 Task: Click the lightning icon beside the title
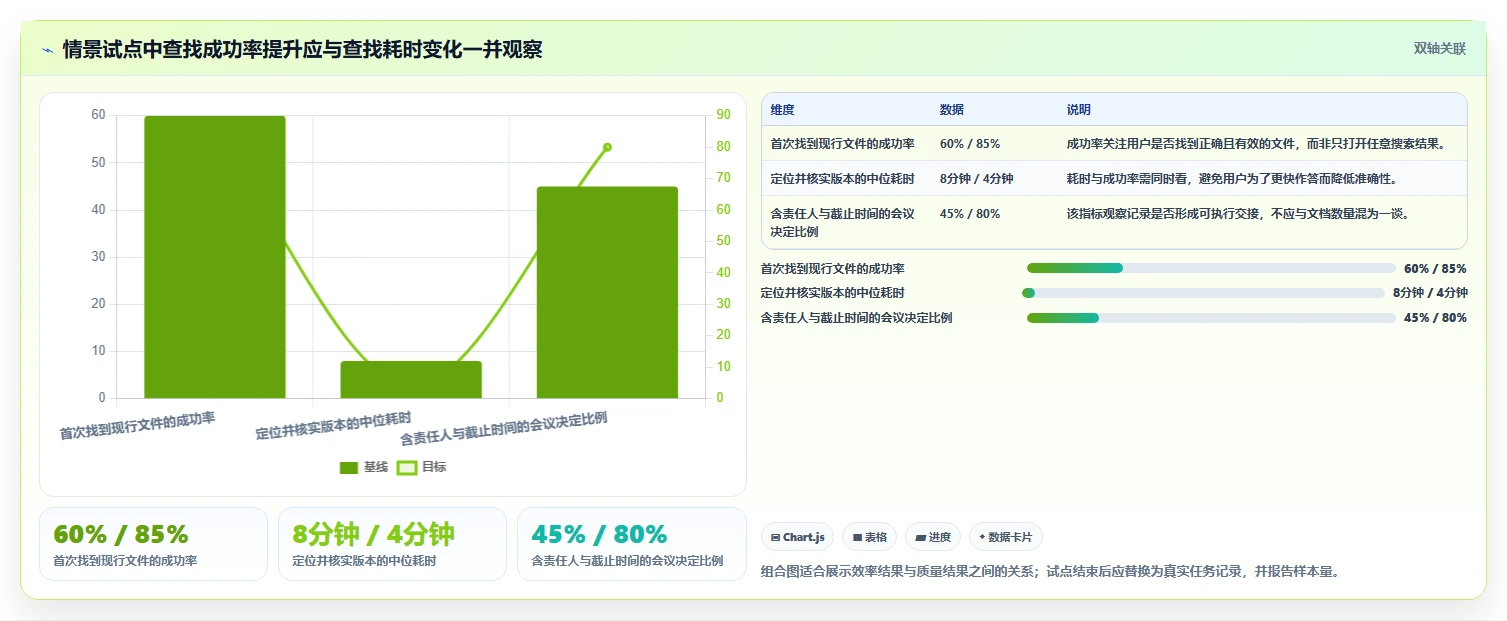coord(47,50)
